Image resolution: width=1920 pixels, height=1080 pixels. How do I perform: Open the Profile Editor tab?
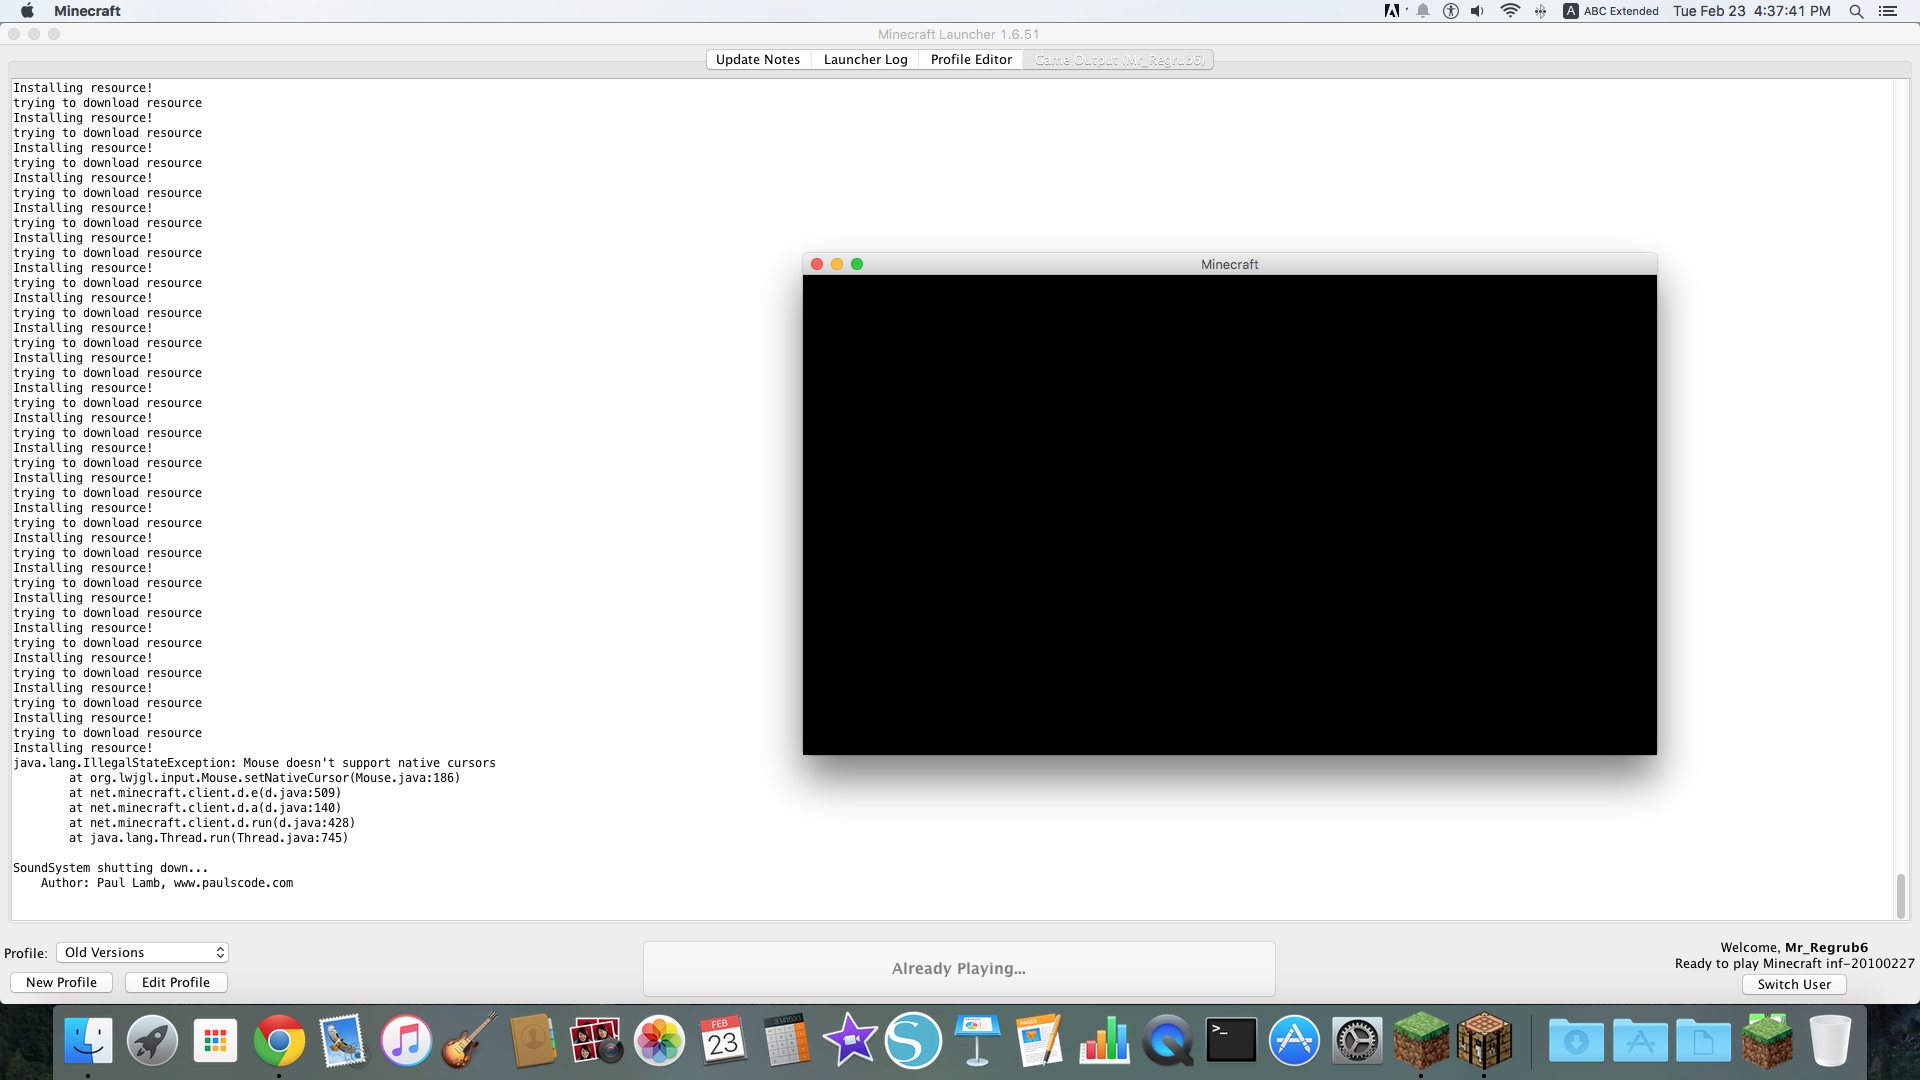point(971,60)
